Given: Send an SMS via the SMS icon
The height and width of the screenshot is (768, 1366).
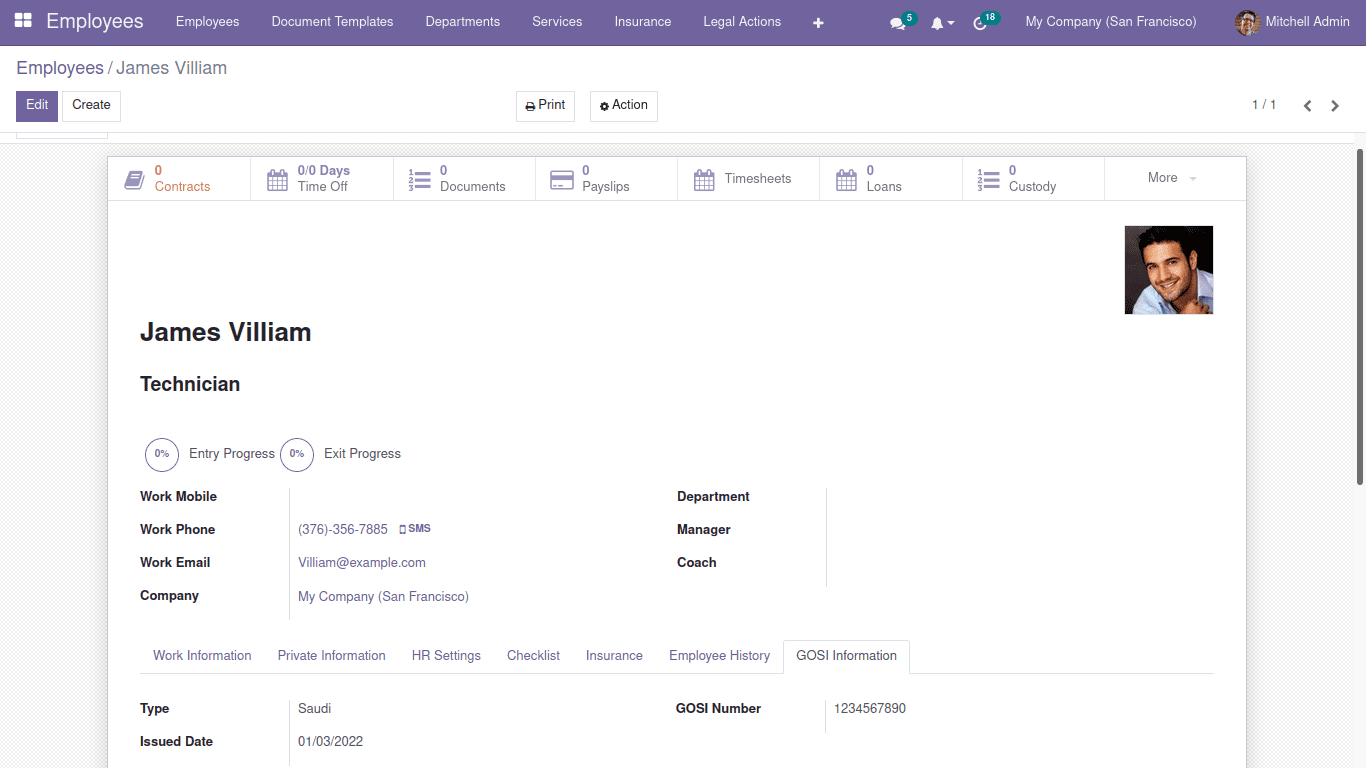Looking at the screenshot, I should tap(414, 528).
